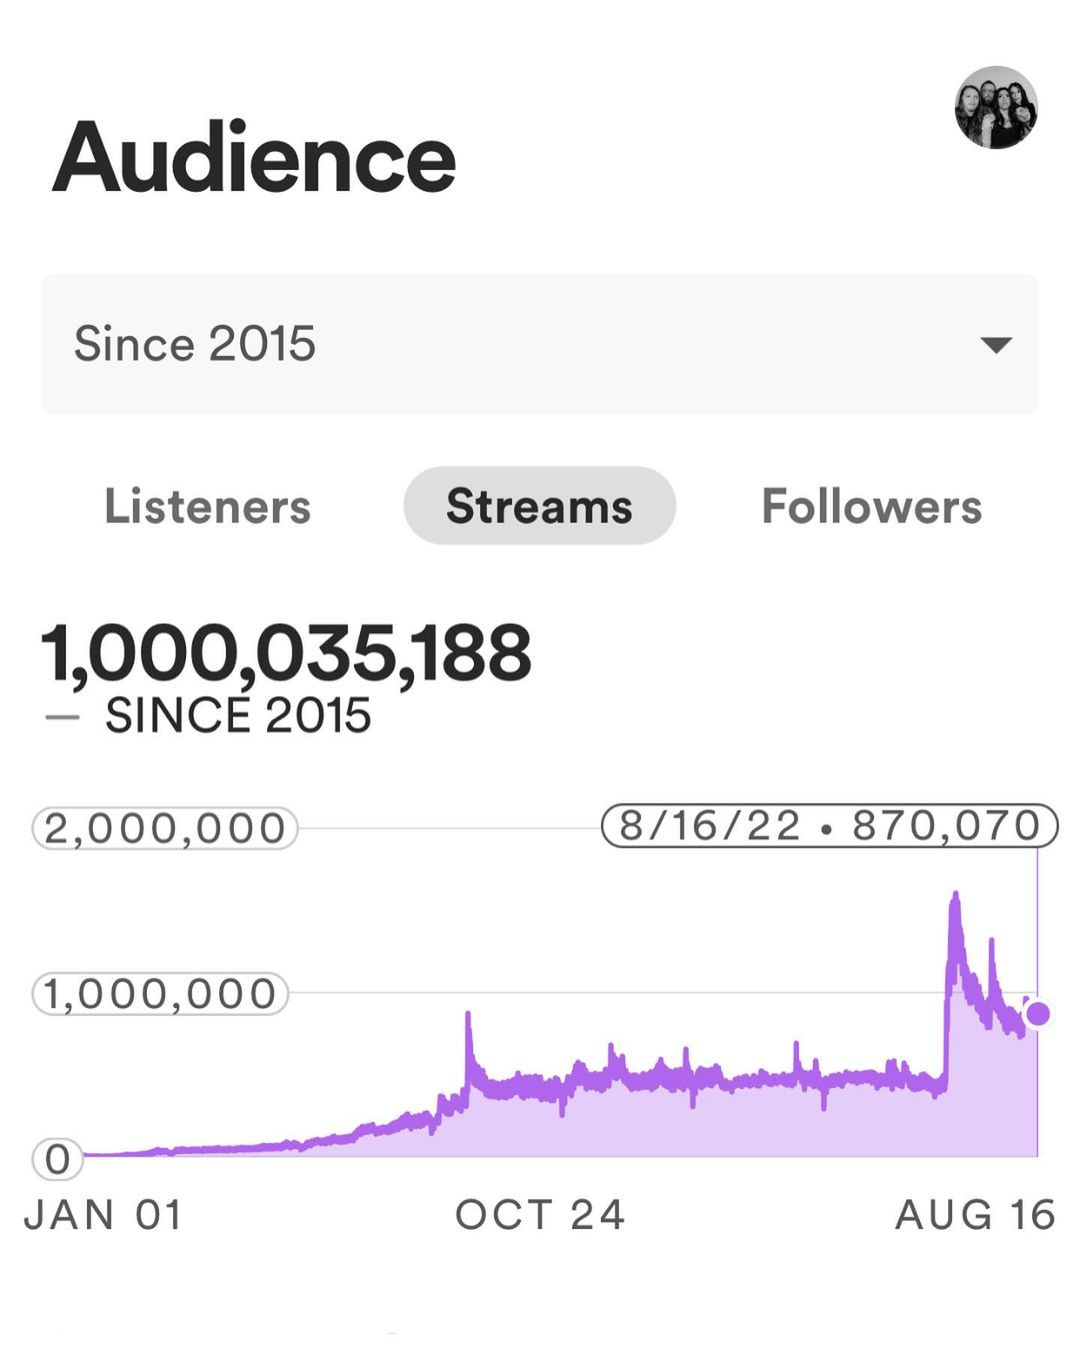1080x1350 pixels.
Task: Open the artist profile avatar
Action: pos(996,108)
